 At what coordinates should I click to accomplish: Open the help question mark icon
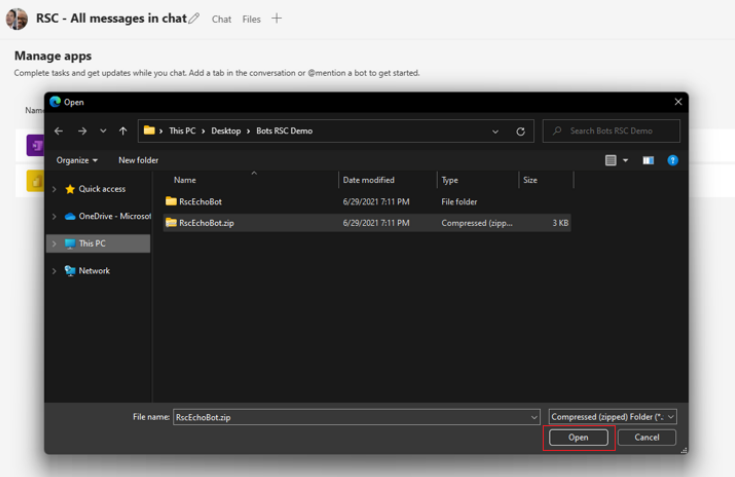[x=673, y=160]
